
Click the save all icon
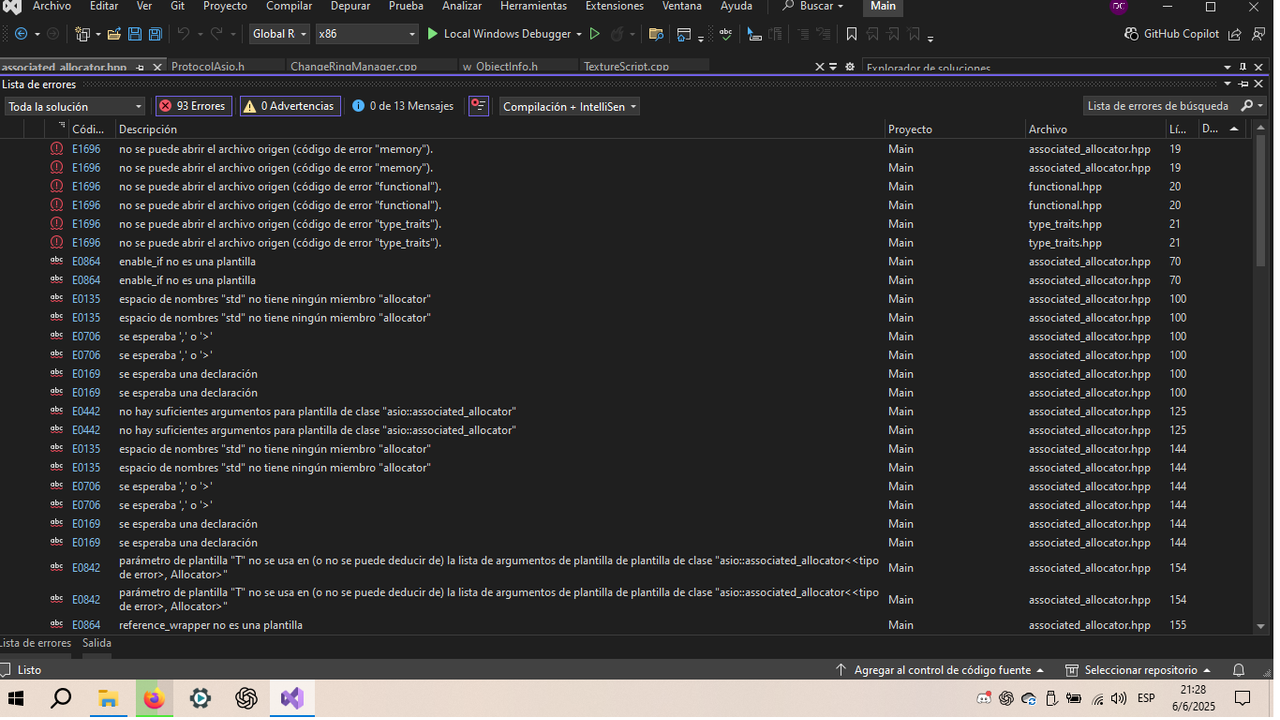tap(155, 34)
